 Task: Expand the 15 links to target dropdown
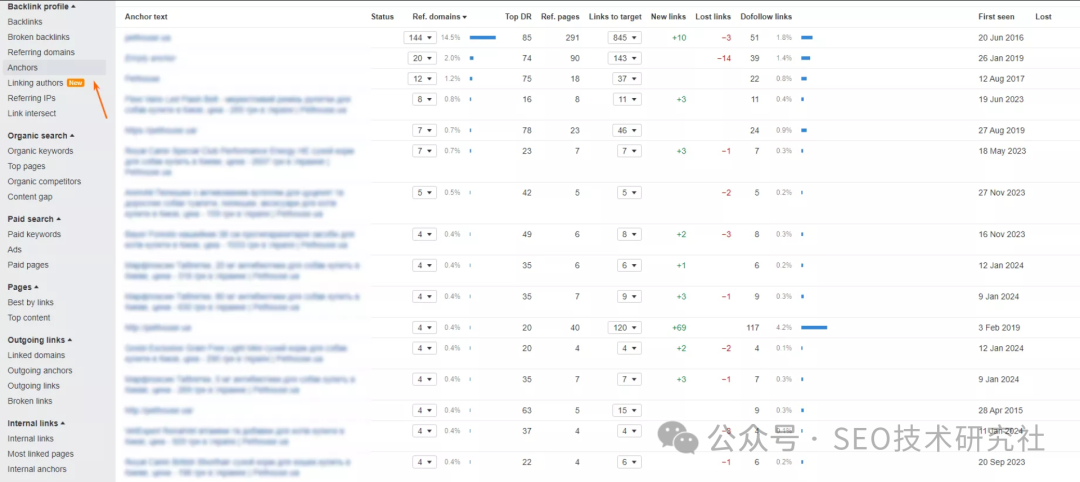(625, 410)
